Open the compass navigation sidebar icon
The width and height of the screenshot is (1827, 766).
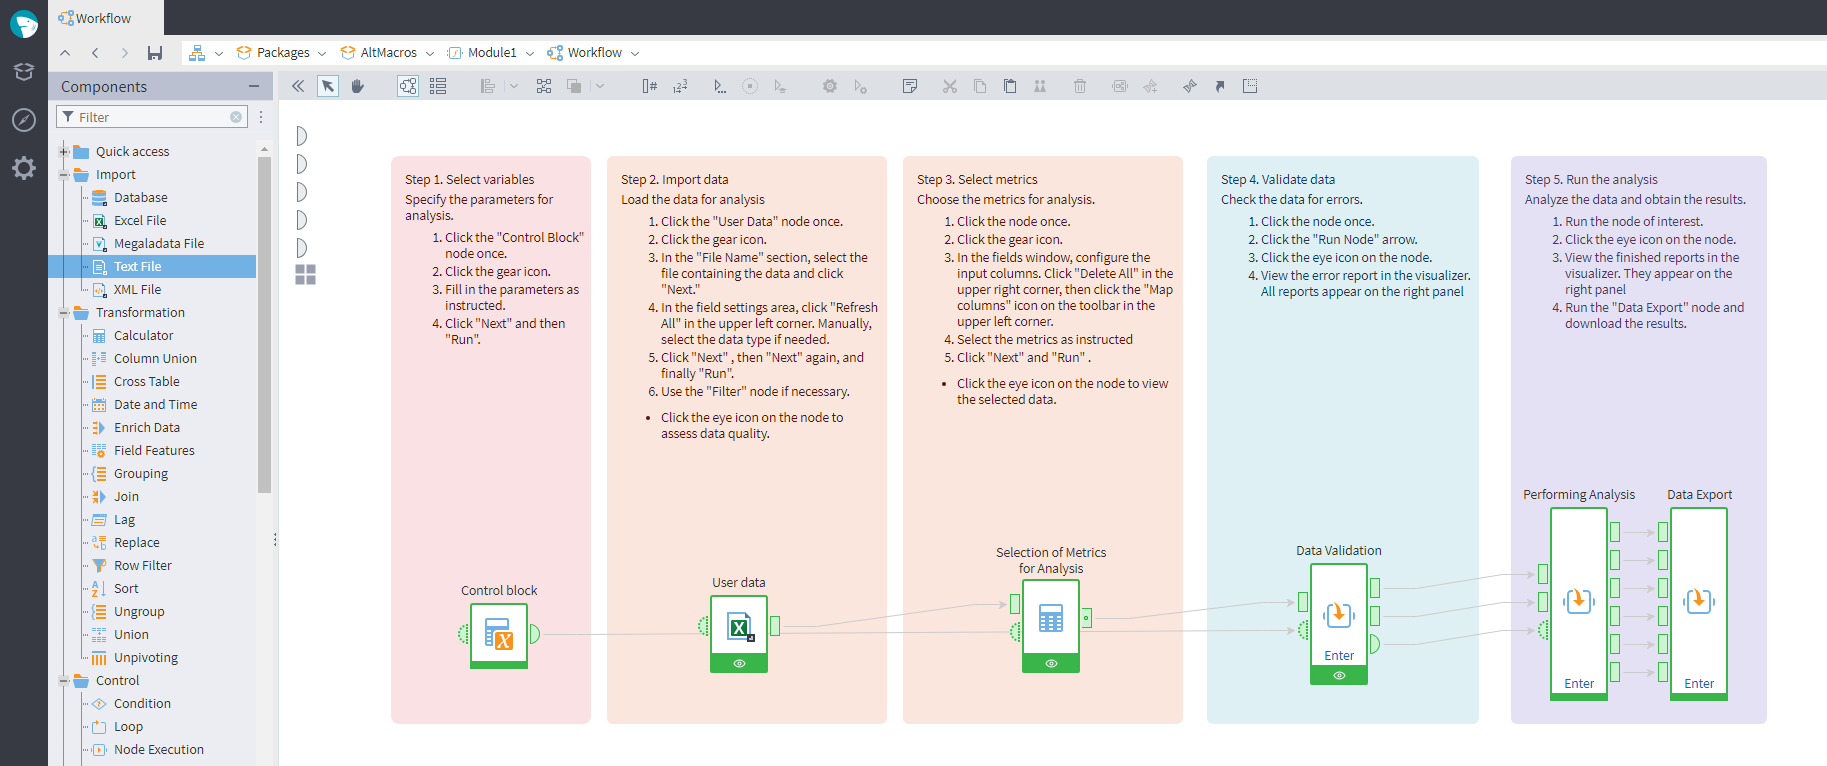click(24, 120)
